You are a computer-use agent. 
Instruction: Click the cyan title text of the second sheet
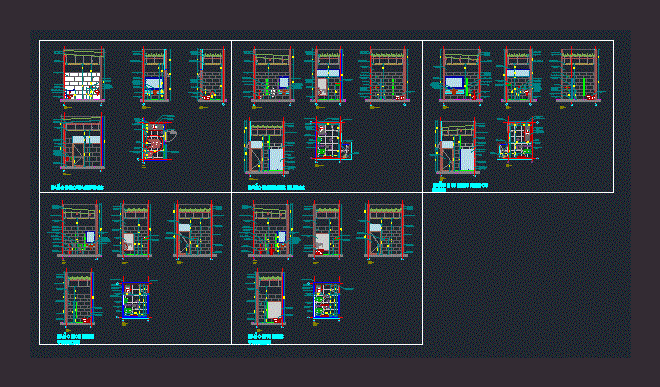tap(276, 187)
